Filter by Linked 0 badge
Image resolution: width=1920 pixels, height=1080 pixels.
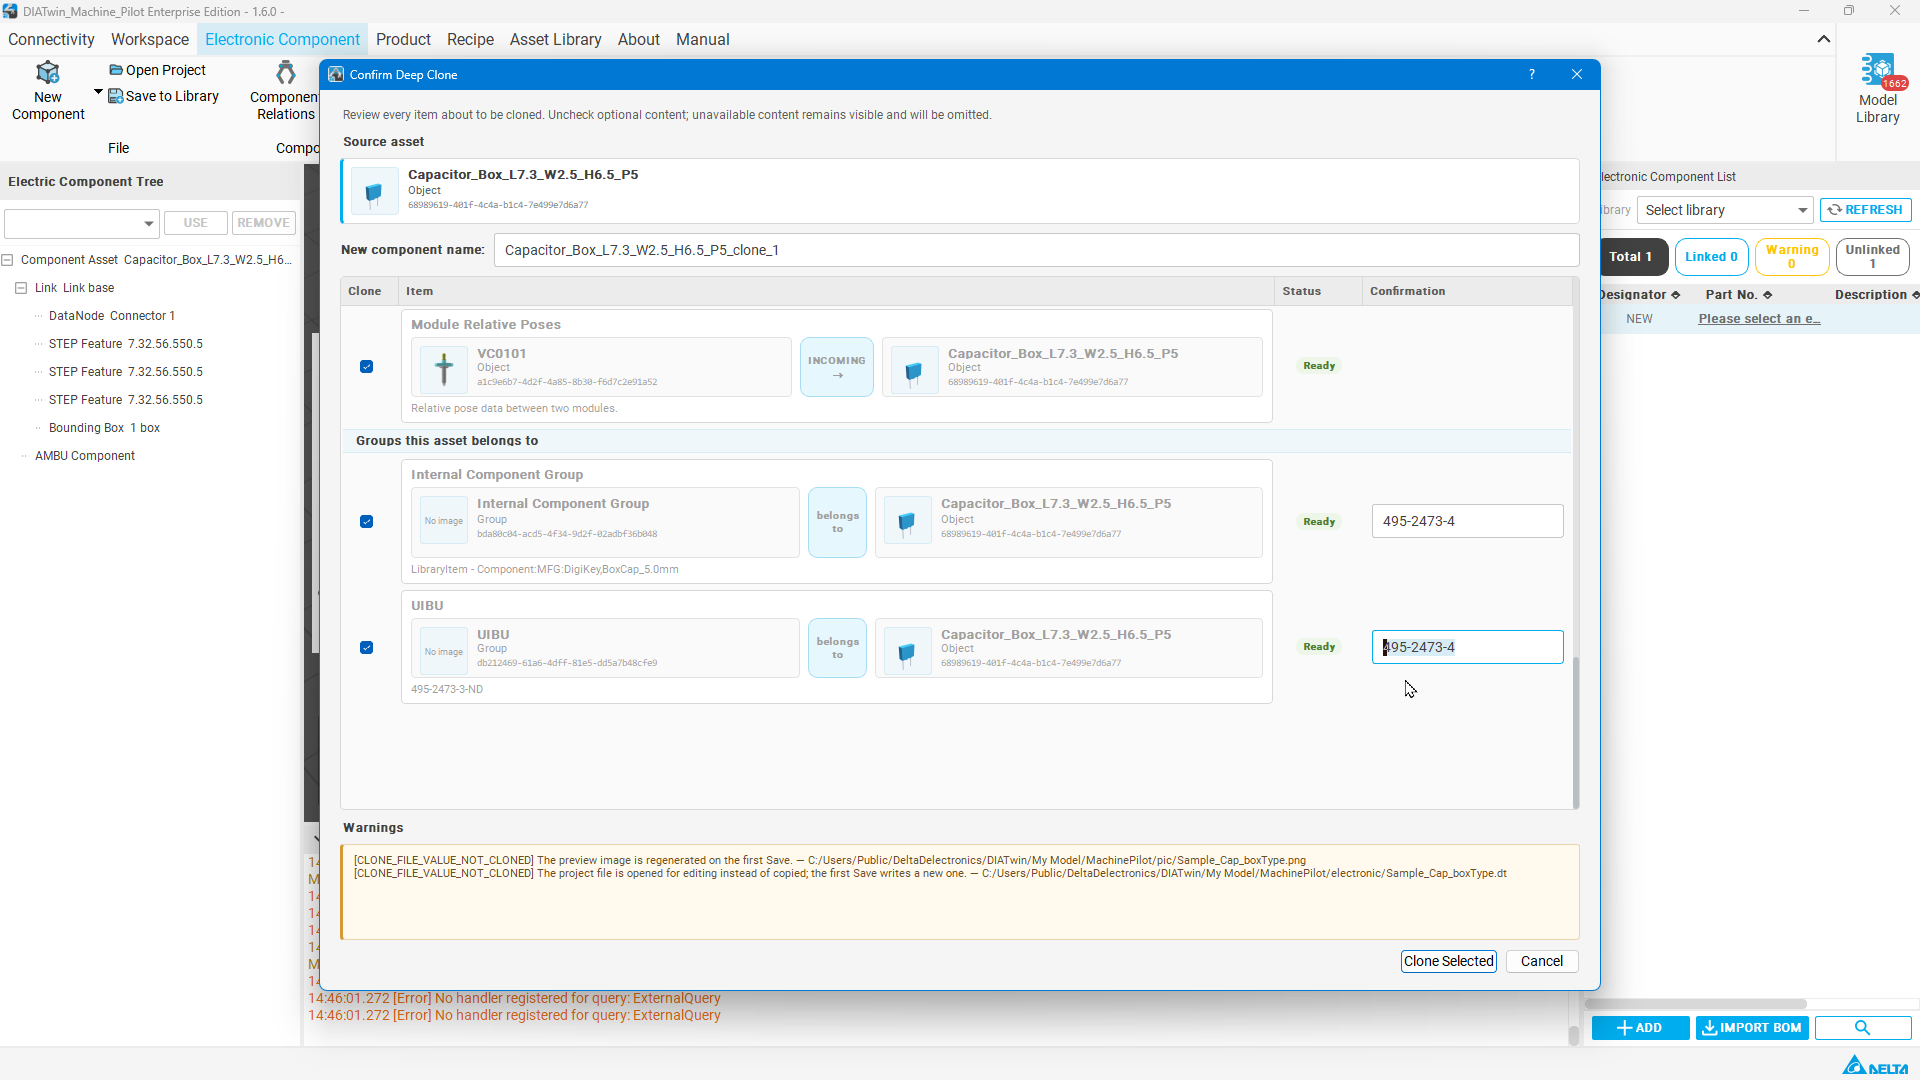click(1712, 257)
